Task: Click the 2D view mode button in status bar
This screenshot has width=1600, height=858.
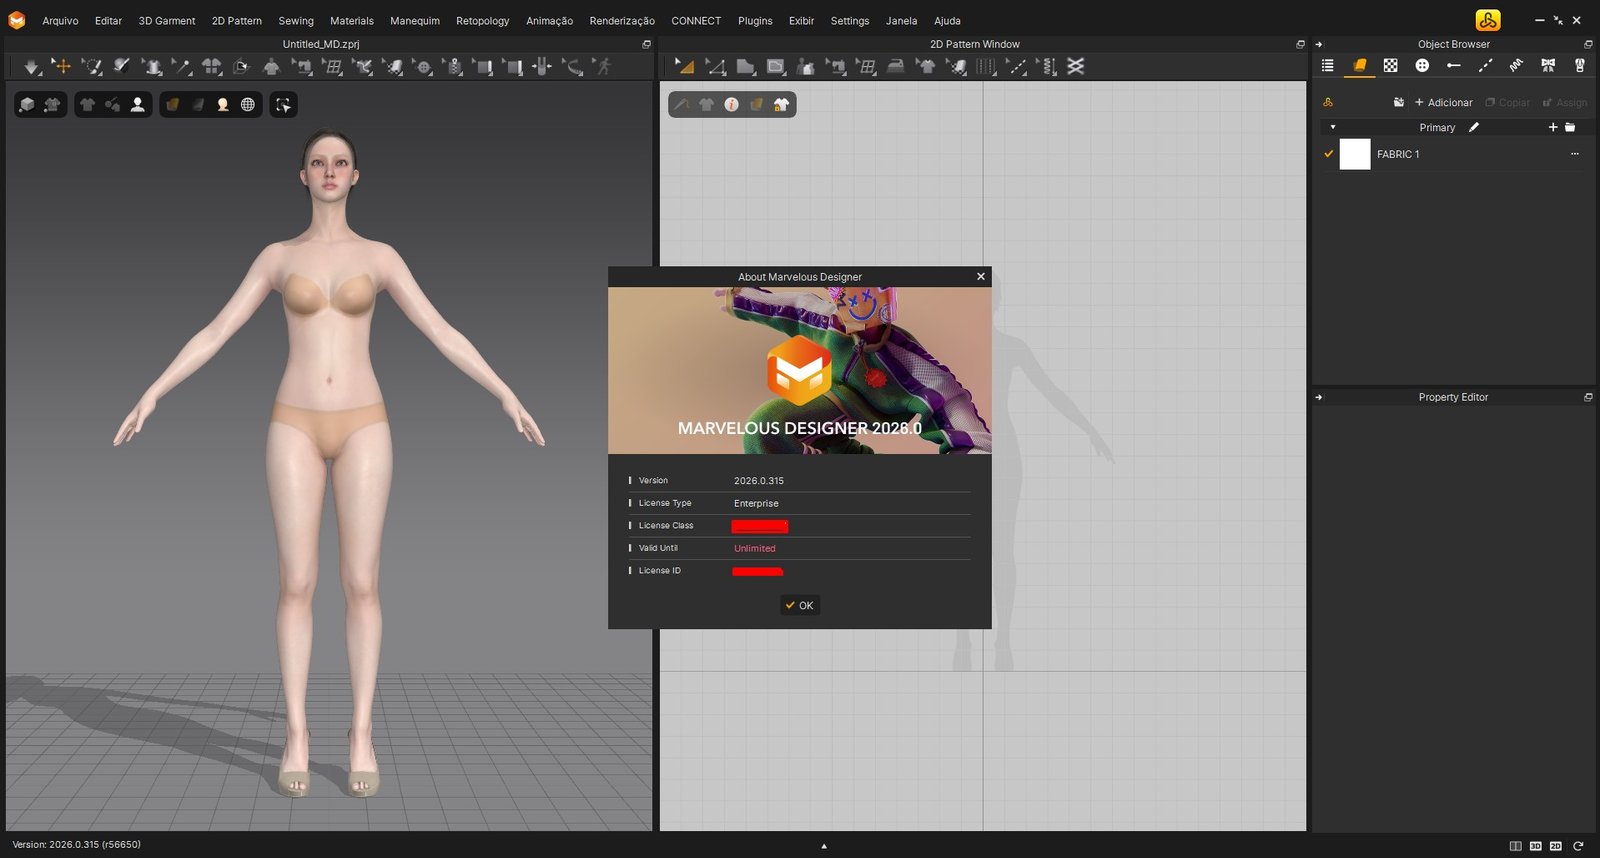Action: (x=1556, y=846)
